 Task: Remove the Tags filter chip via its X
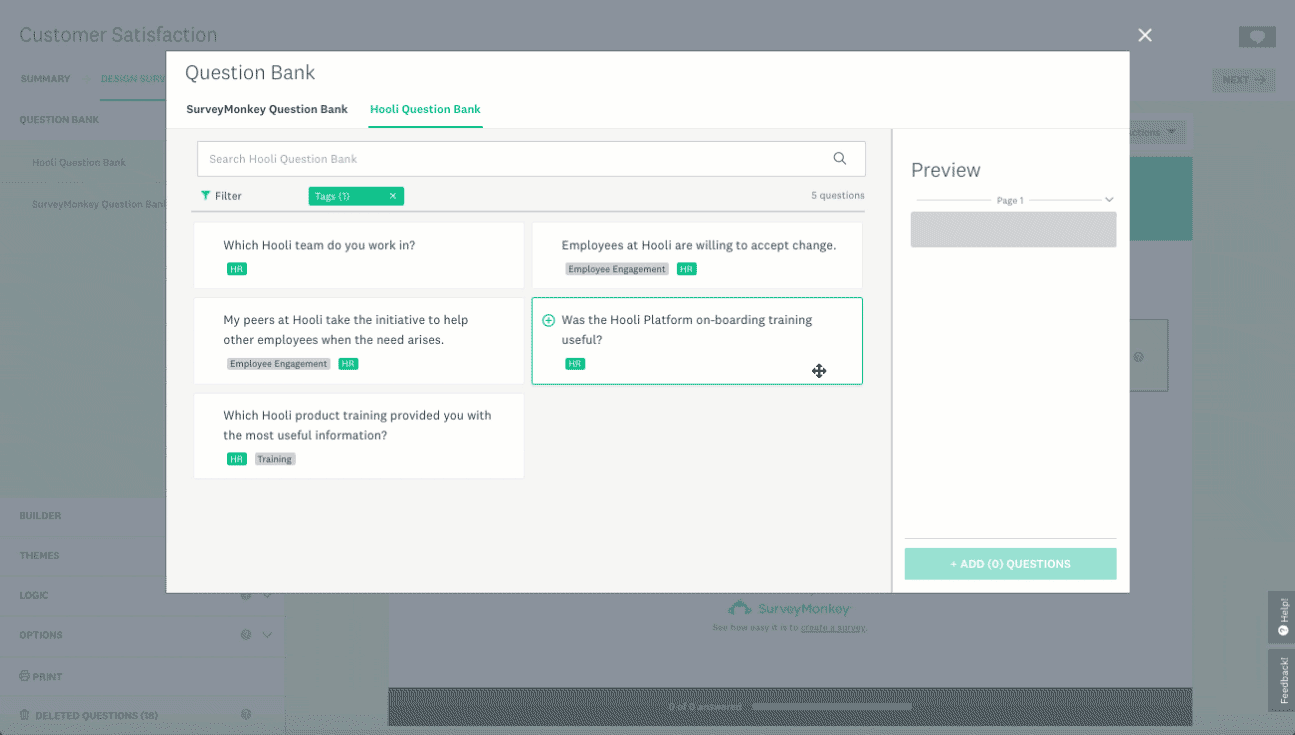click(x=392, y=196)
